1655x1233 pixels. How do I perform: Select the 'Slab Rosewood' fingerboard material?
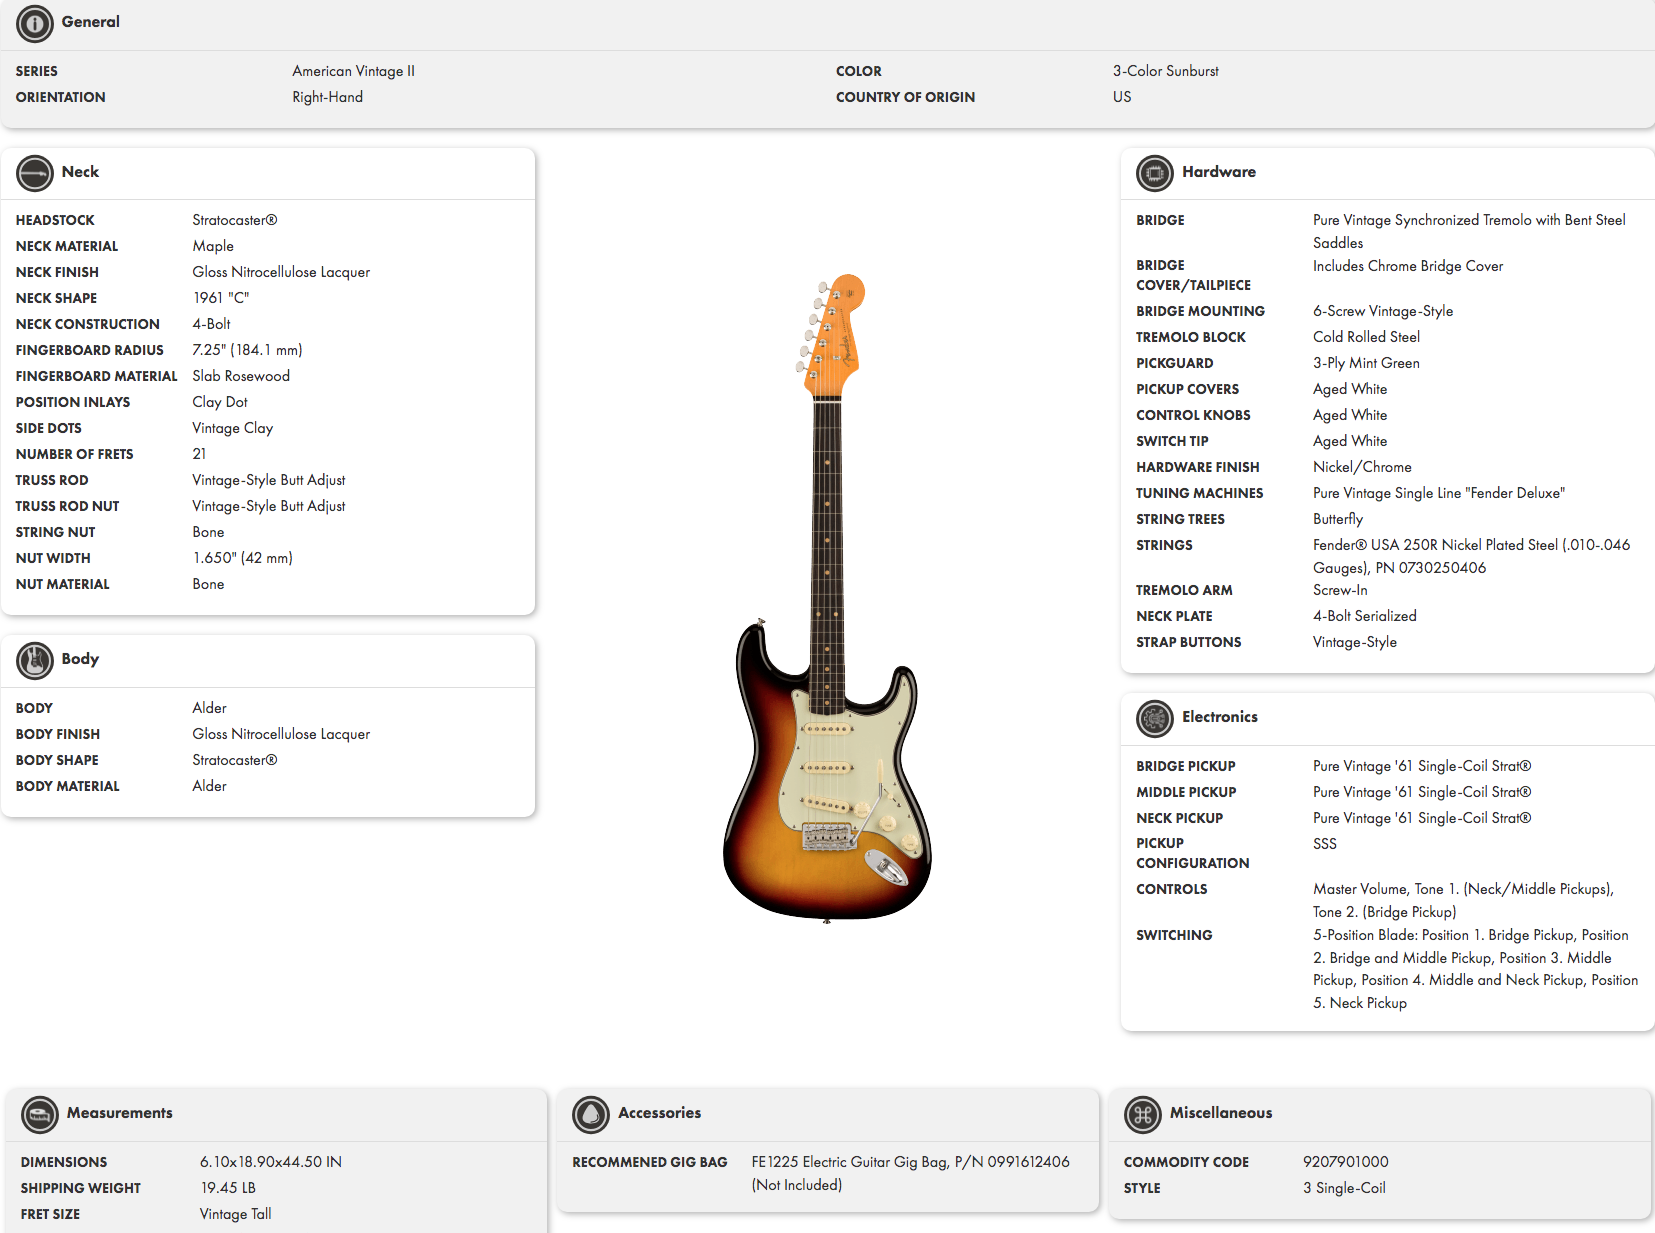pos(241,376)
